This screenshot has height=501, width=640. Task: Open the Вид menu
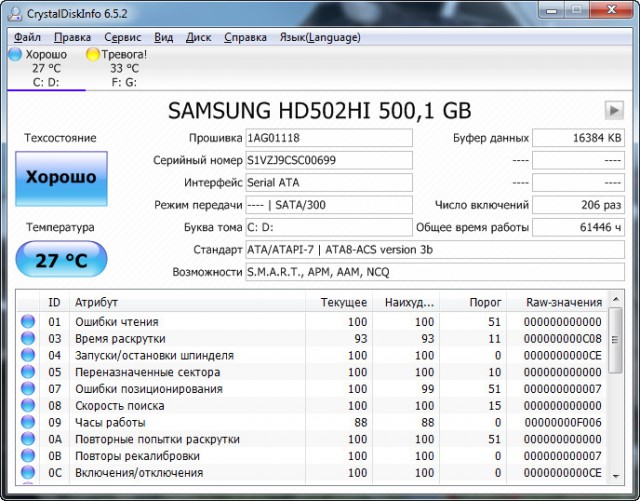(x=164, y=38)
